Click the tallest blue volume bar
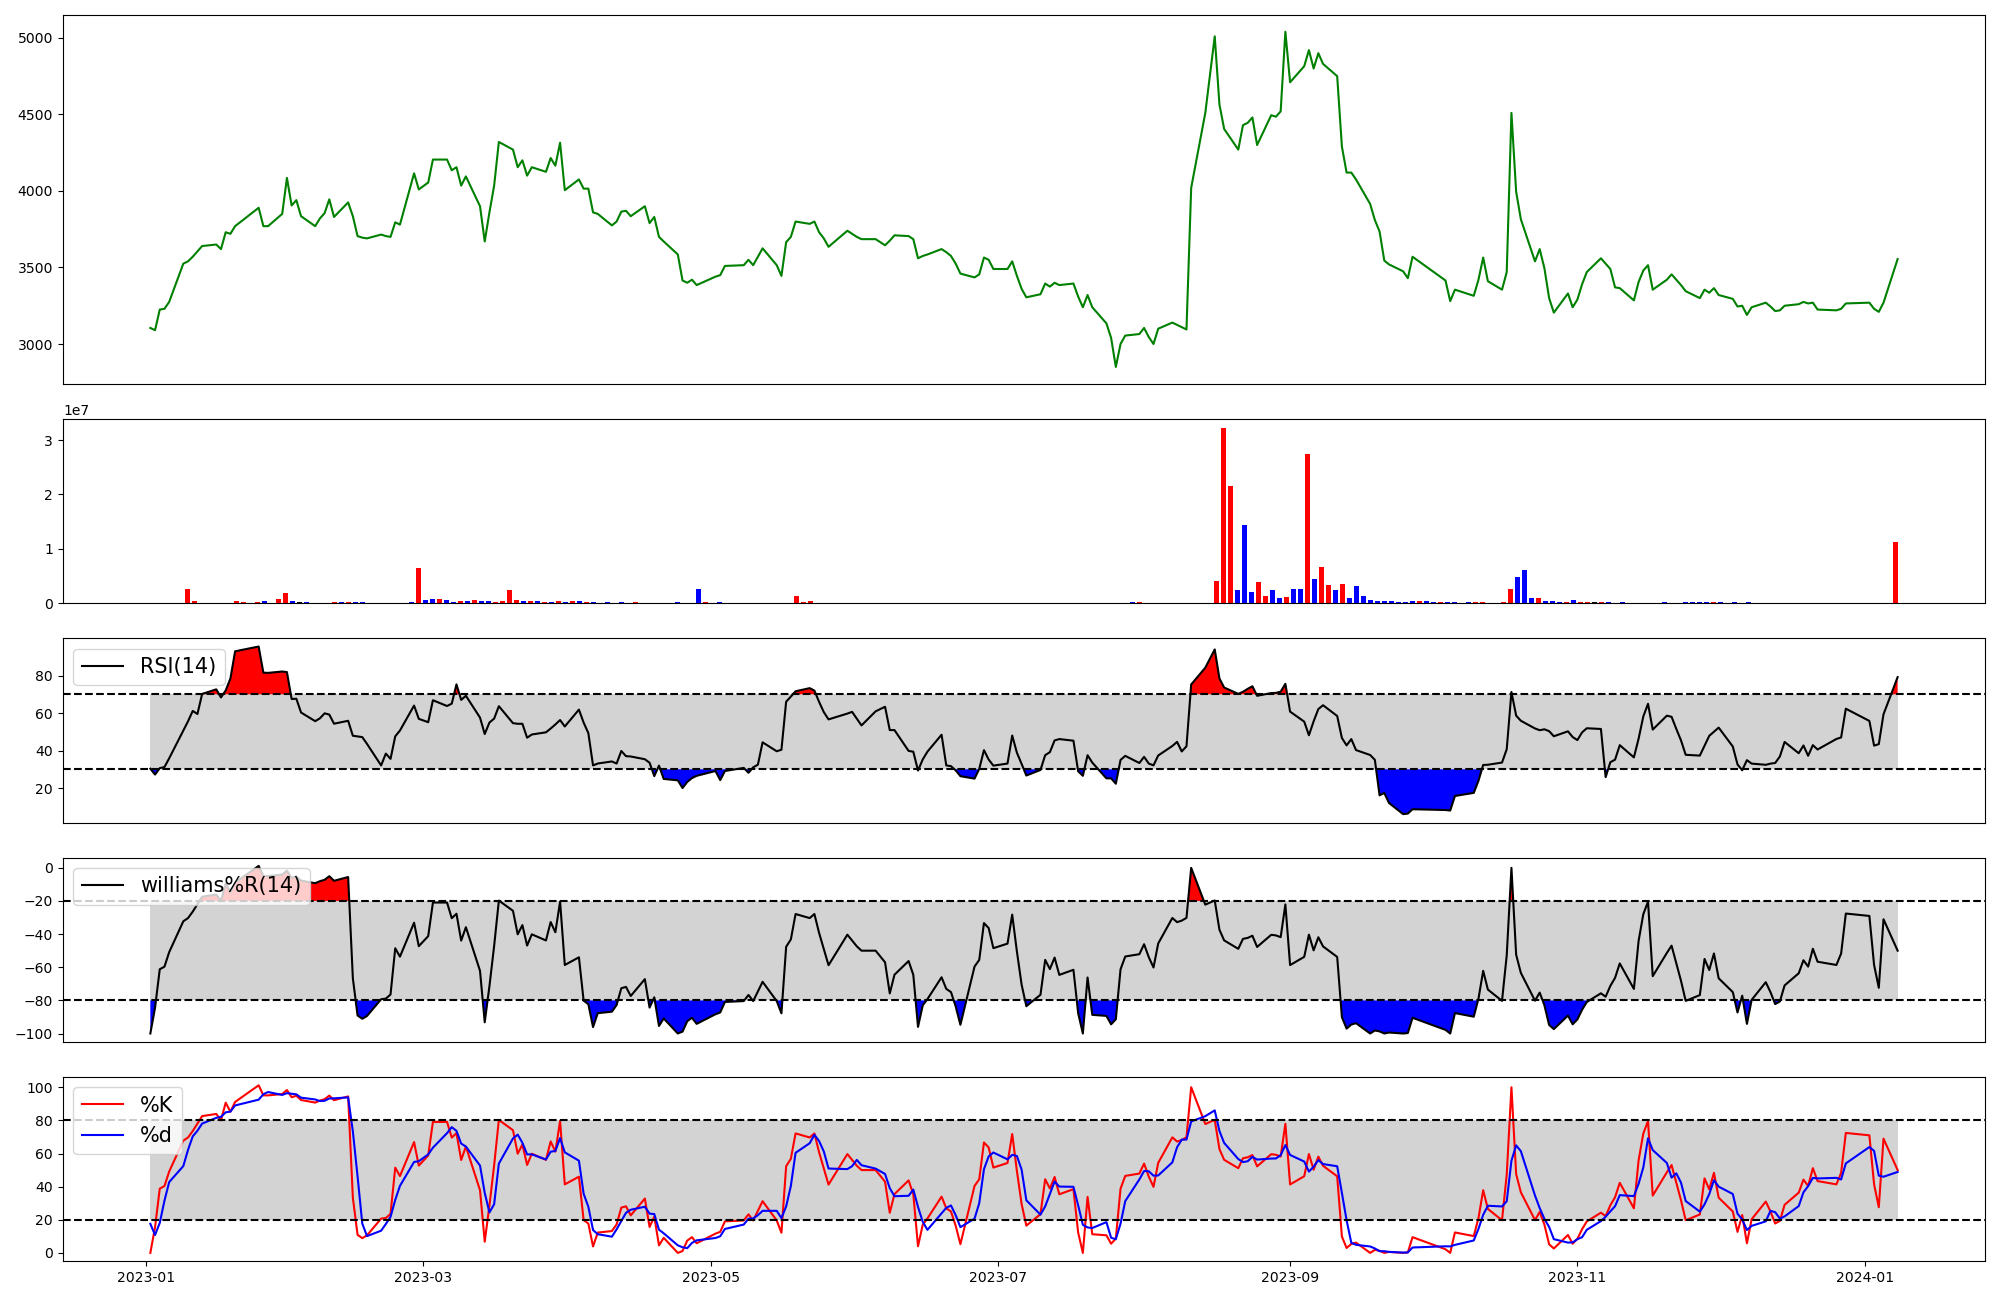 tap(1244, 564)
